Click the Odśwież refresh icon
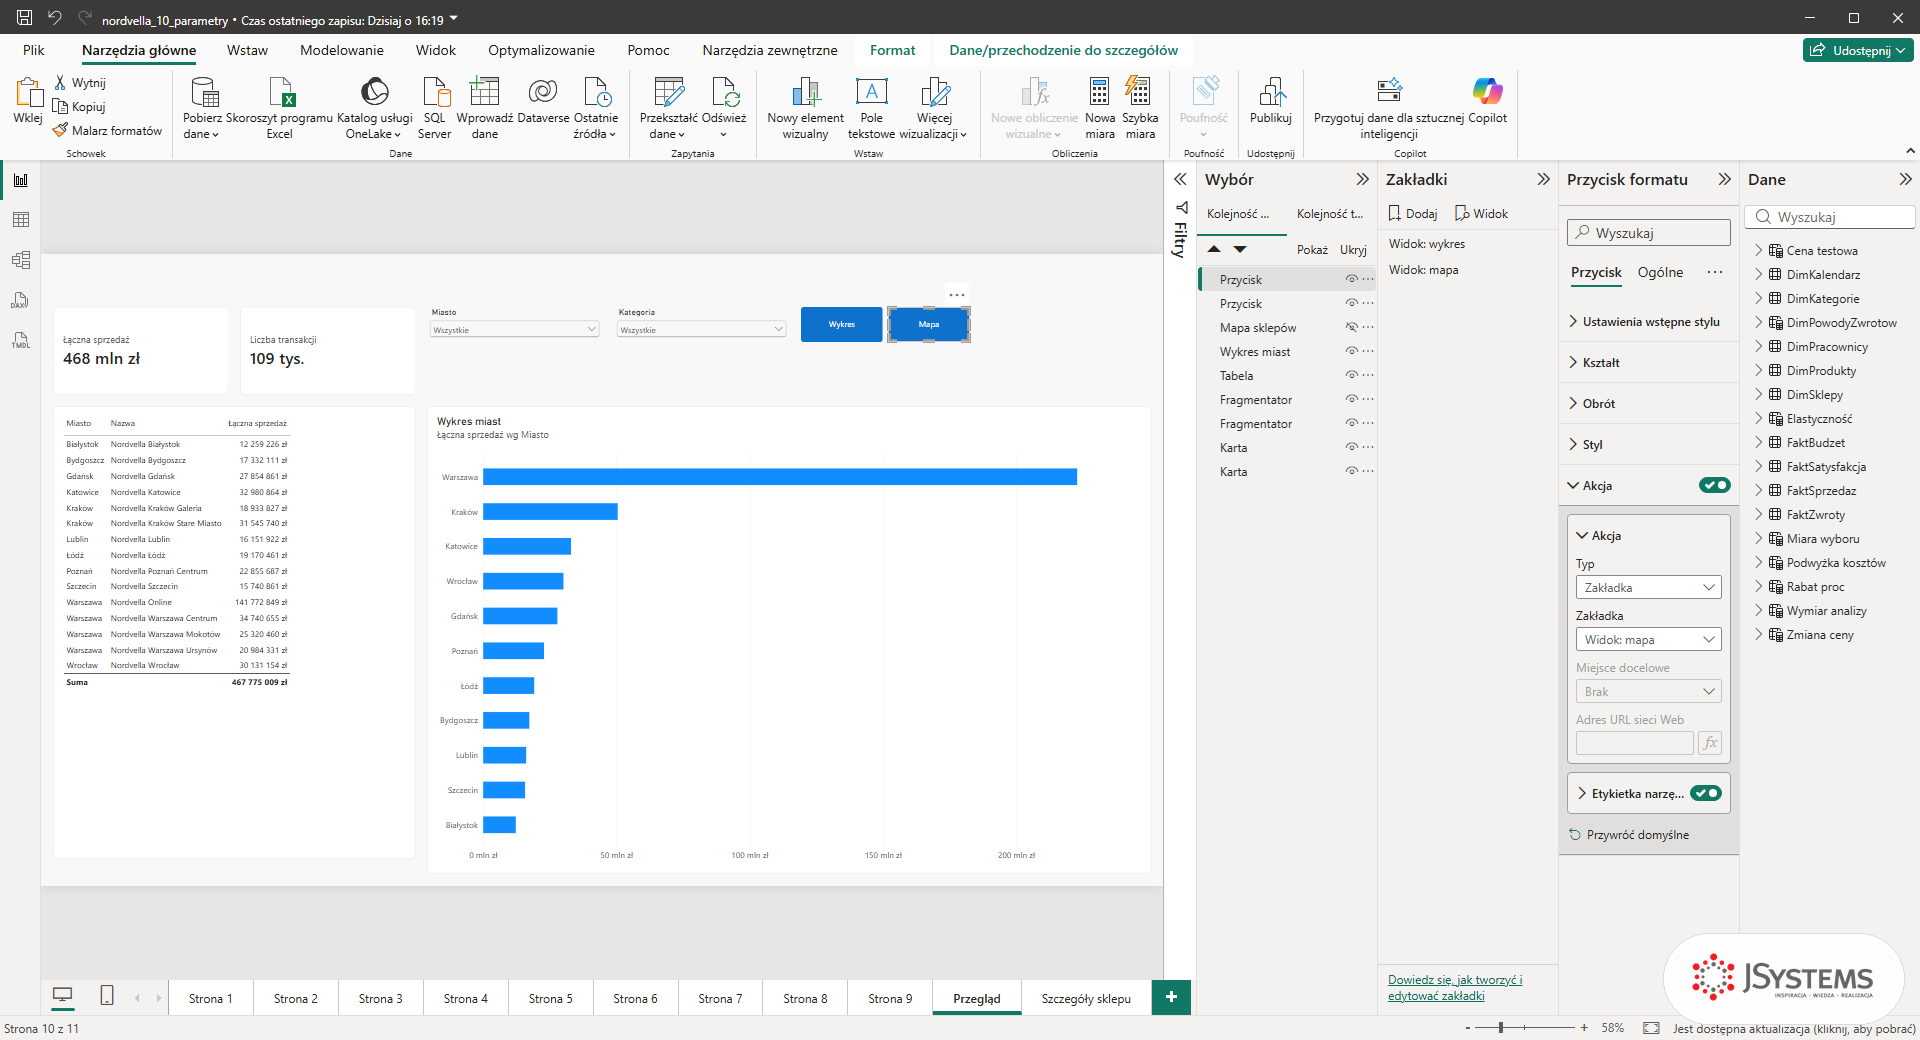 [725, 92]
